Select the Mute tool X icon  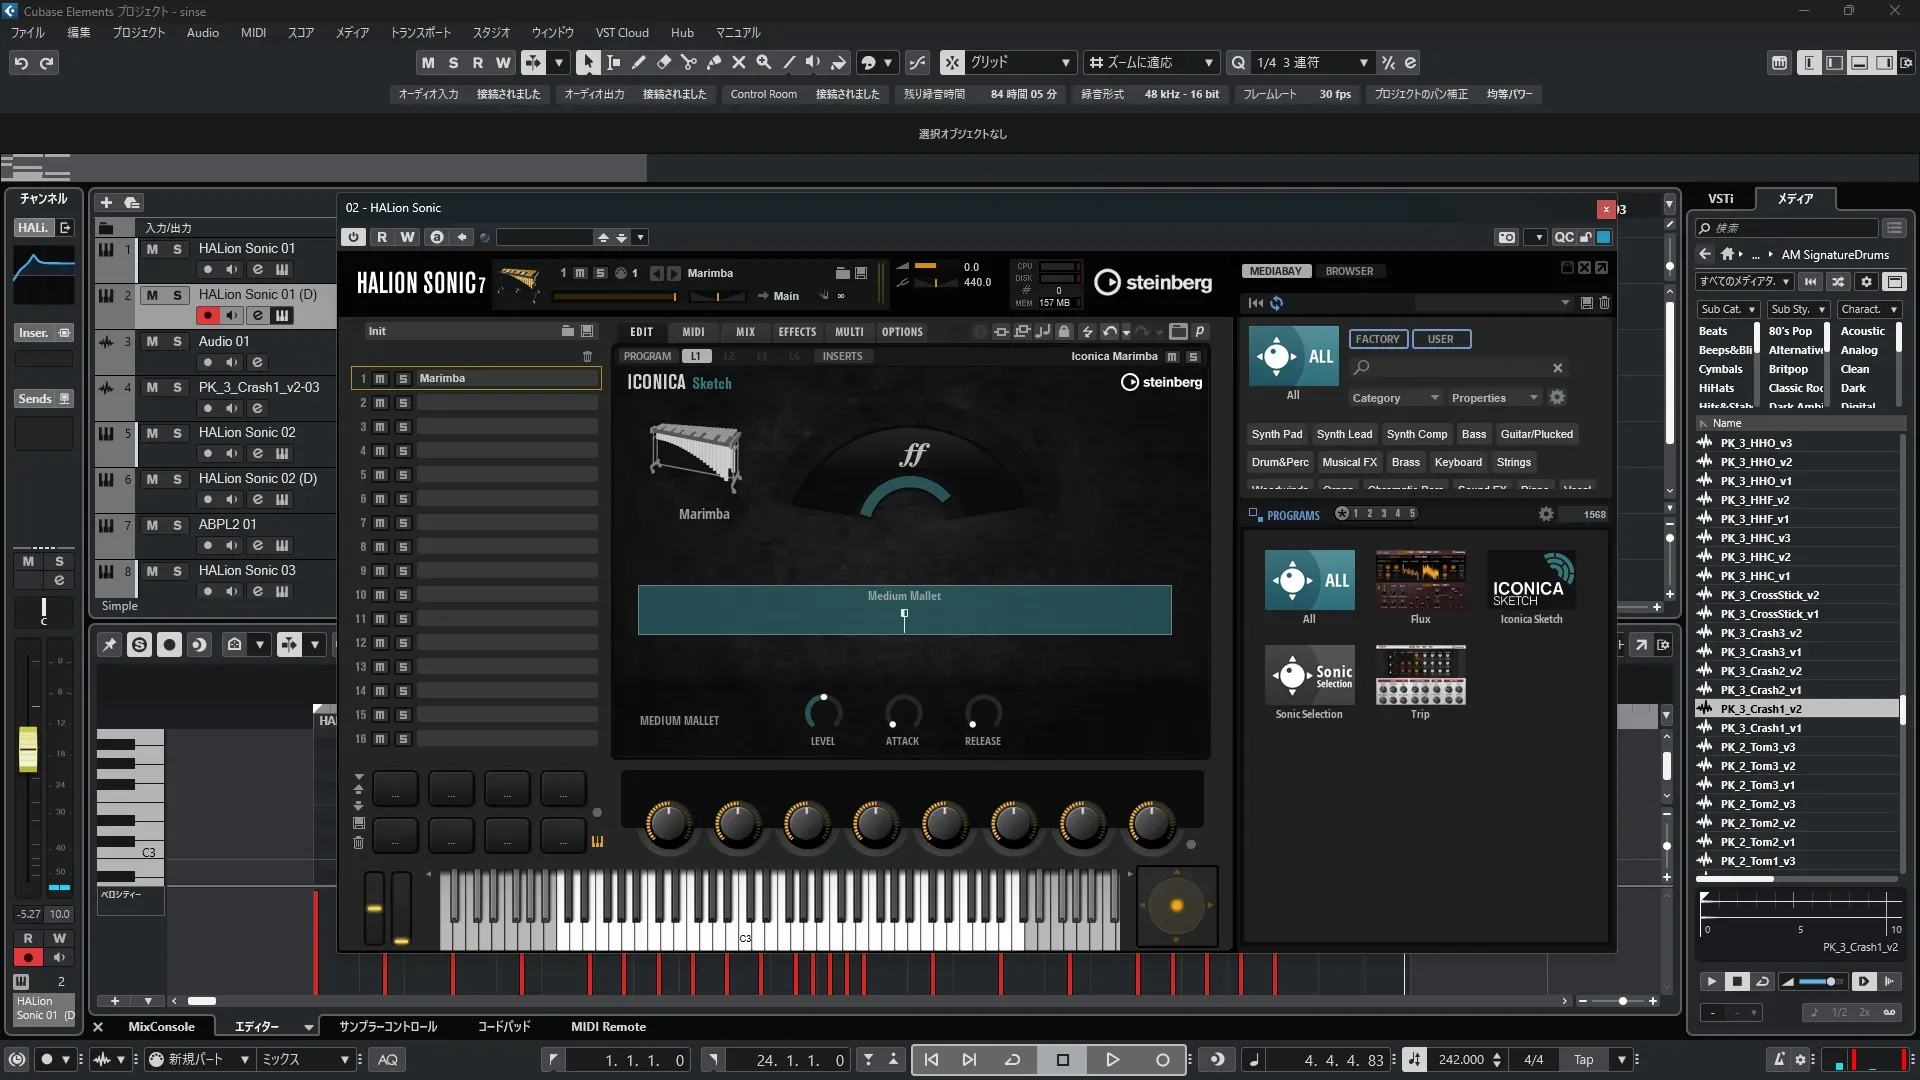click(738, 63)
